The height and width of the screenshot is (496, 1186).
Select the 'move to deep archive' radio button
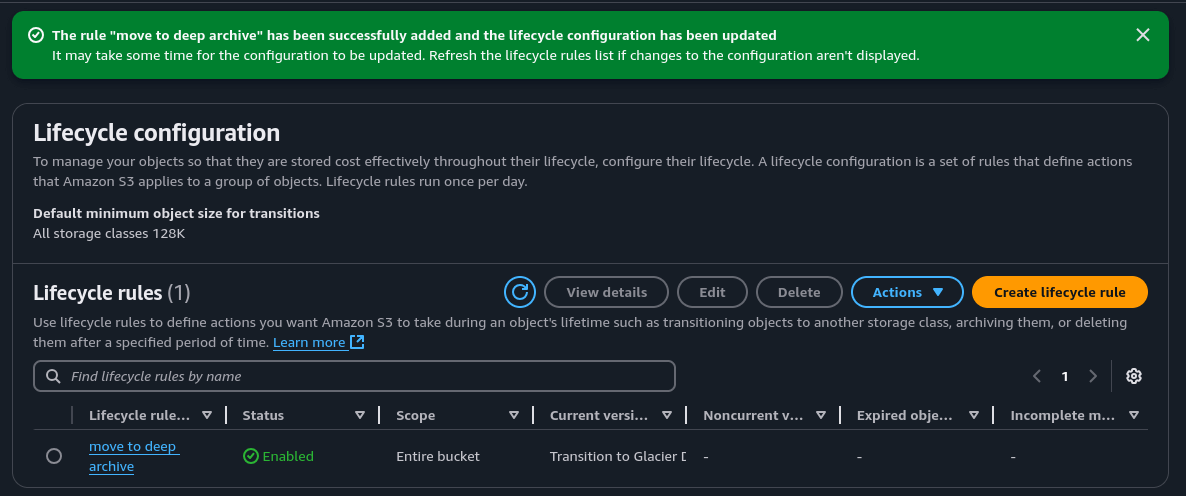(54, 456)
